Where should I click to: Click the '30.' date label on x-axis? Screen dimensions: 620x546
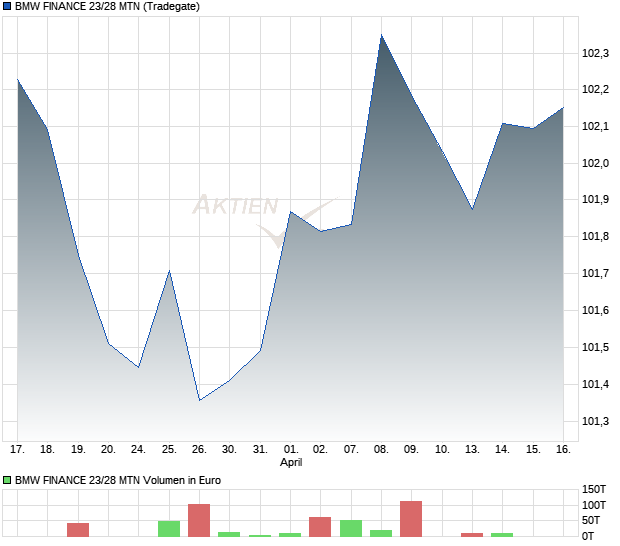pyautogui.click(x=229, y=449)
